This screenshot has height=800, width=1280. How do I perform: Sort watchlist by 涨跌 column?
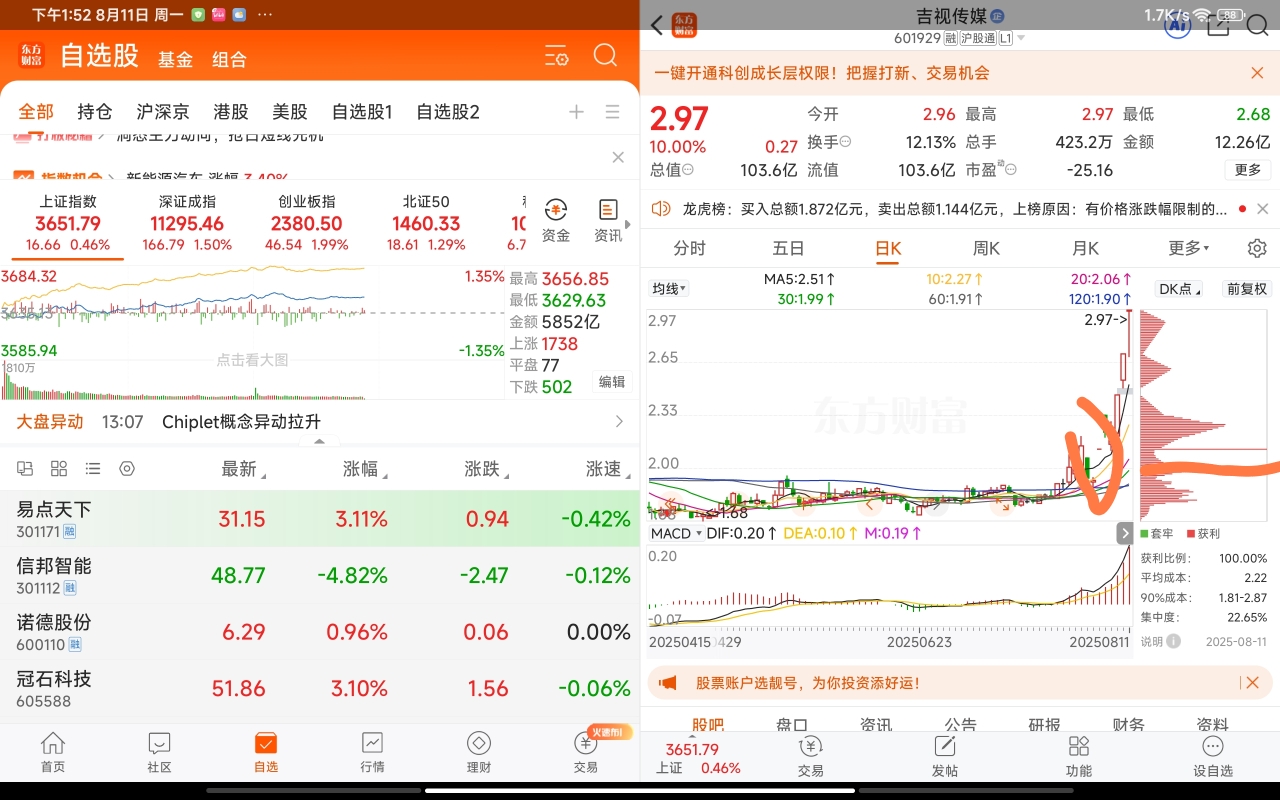click(486, 469)
